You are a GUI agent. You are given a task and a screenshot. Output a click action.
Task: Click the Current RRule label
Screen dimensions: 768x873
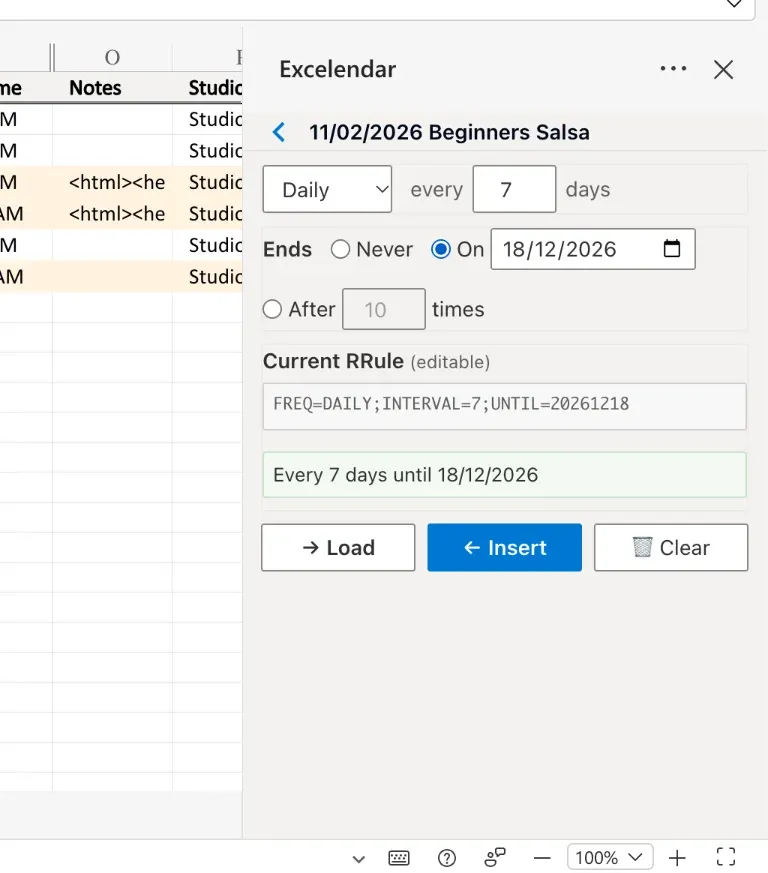point(333,361)
